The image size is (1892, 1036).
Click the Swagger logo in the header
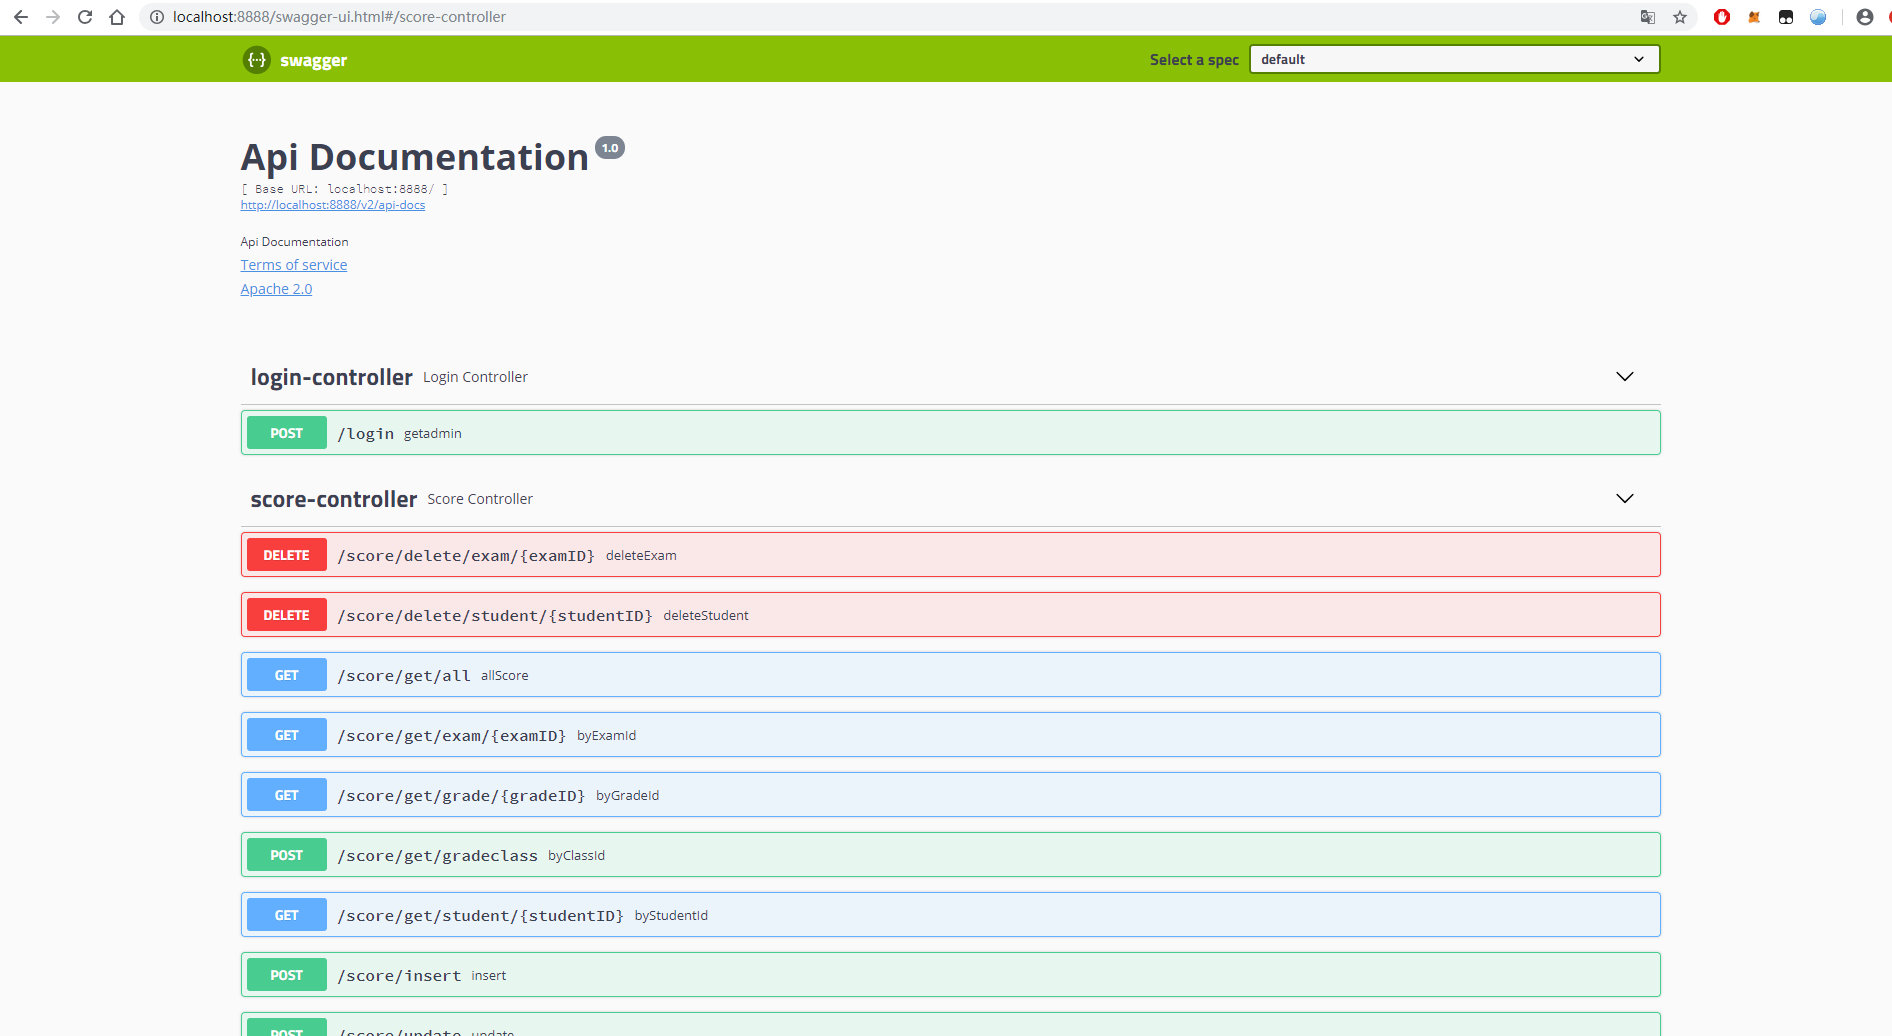pyautogui.click(x=295, y=59)
